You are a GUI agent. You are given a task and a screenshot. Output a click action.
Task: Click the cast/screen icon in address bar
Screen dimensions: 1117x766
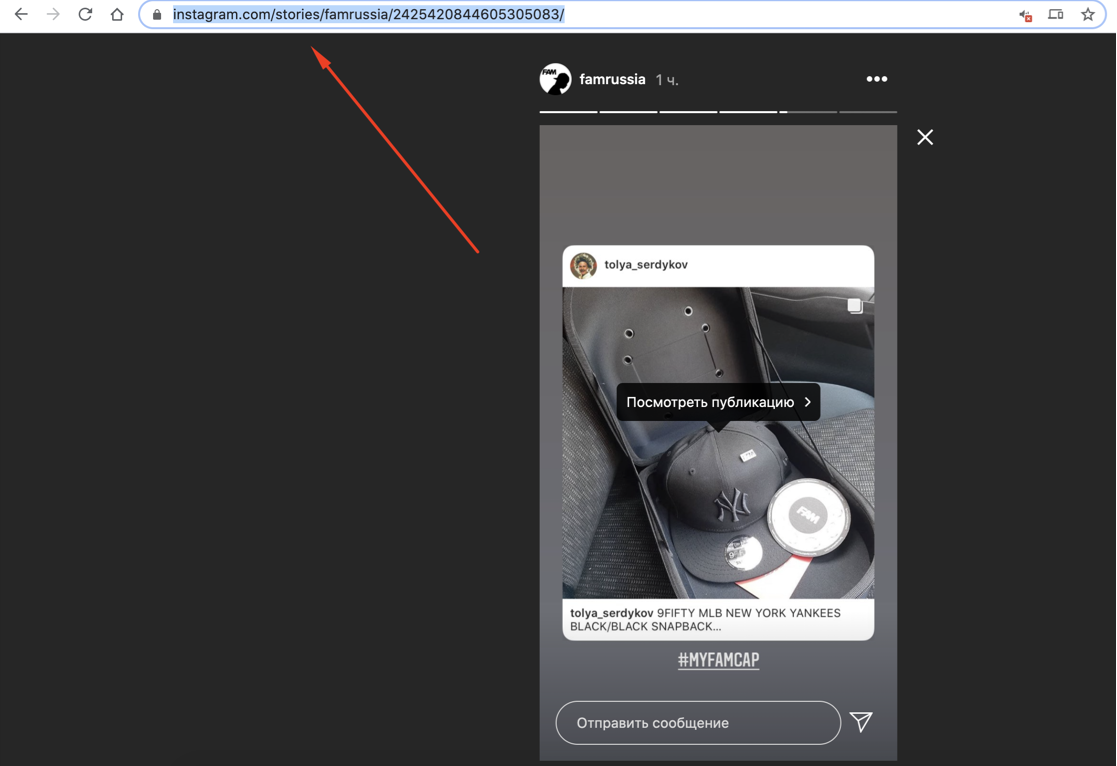(1056, 15)
